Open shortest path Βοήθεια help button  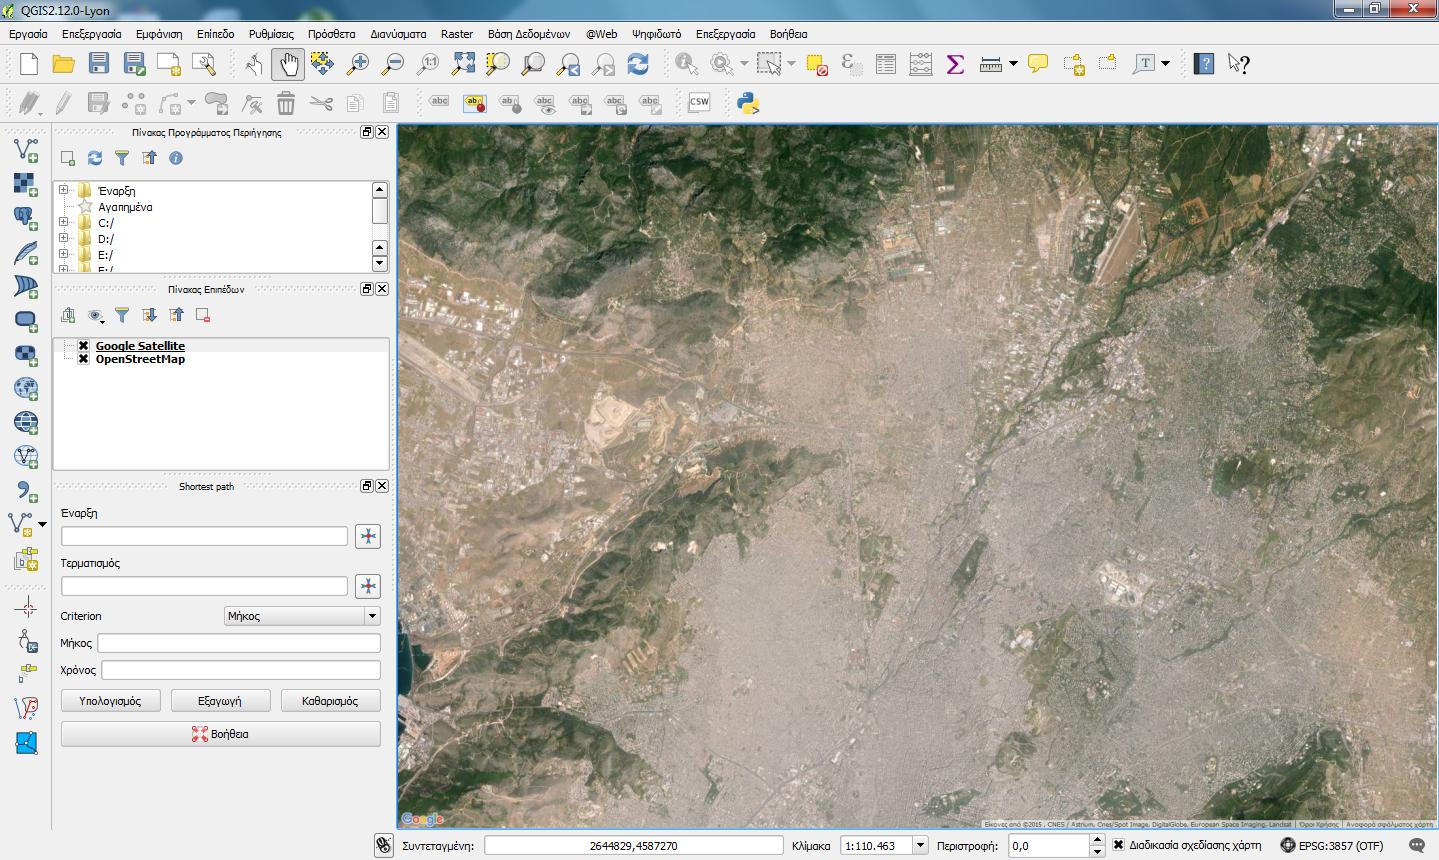pyautogui.click(x=221, y=734)
